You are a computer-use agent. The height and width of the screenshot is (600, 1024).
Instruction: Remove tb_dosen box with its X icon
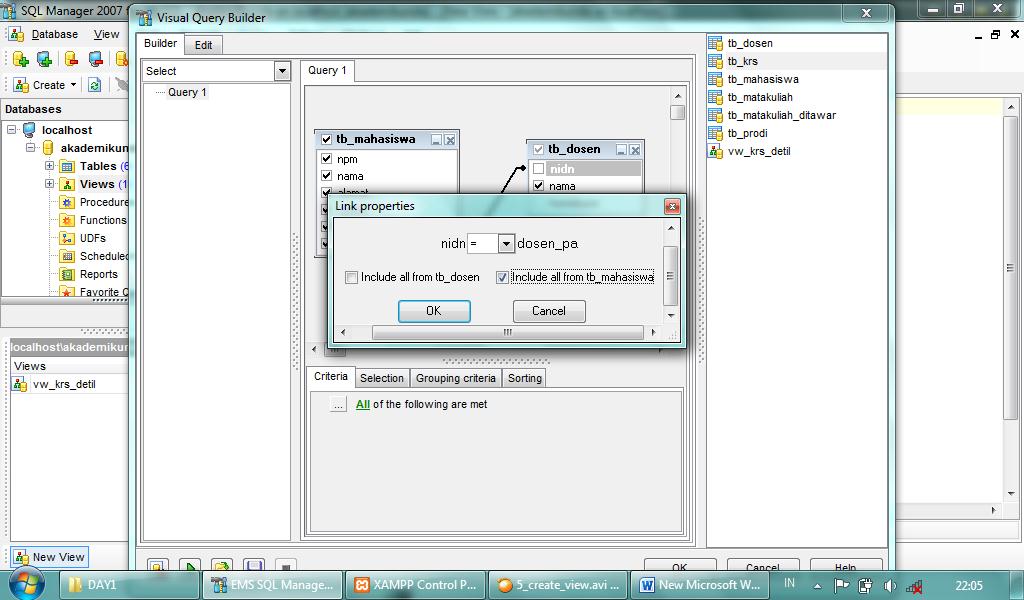point(635,150)
